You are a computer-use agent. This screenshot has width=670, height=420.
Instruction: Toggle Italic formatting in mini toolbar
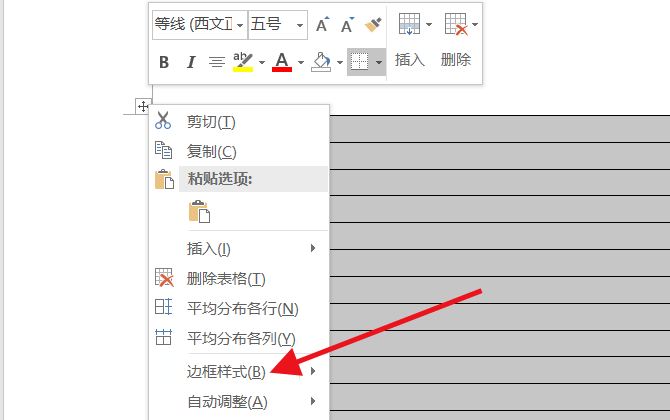191,62
